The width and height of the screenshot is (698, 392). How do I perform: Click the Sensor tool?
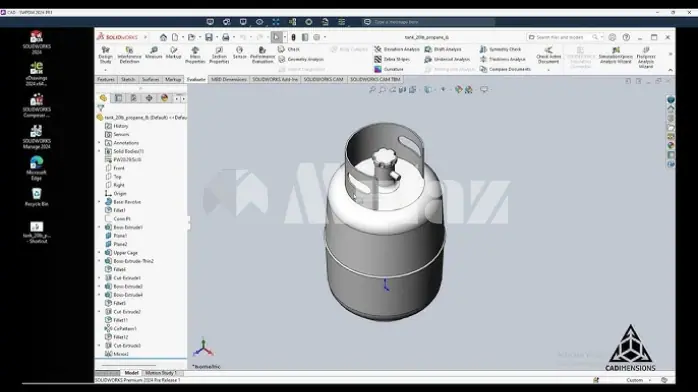click(239, 53)
